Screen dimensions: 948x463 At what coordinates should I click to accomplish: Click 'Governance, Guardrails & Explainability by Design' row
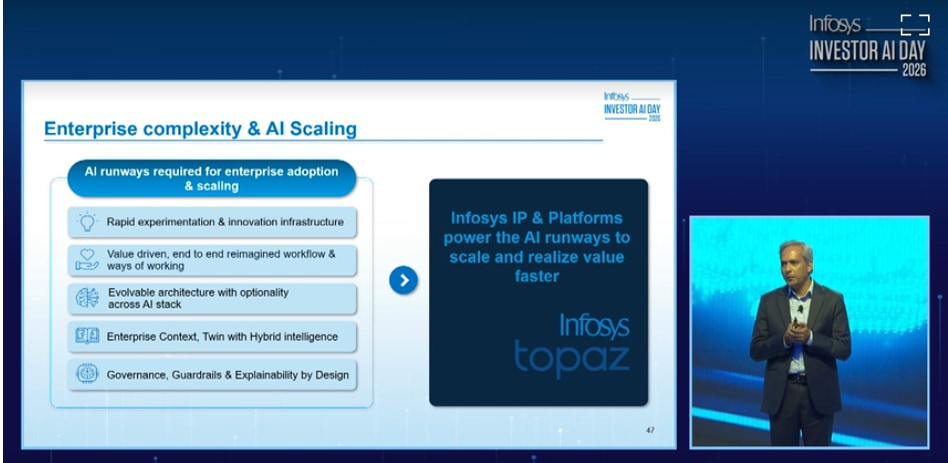228,375
